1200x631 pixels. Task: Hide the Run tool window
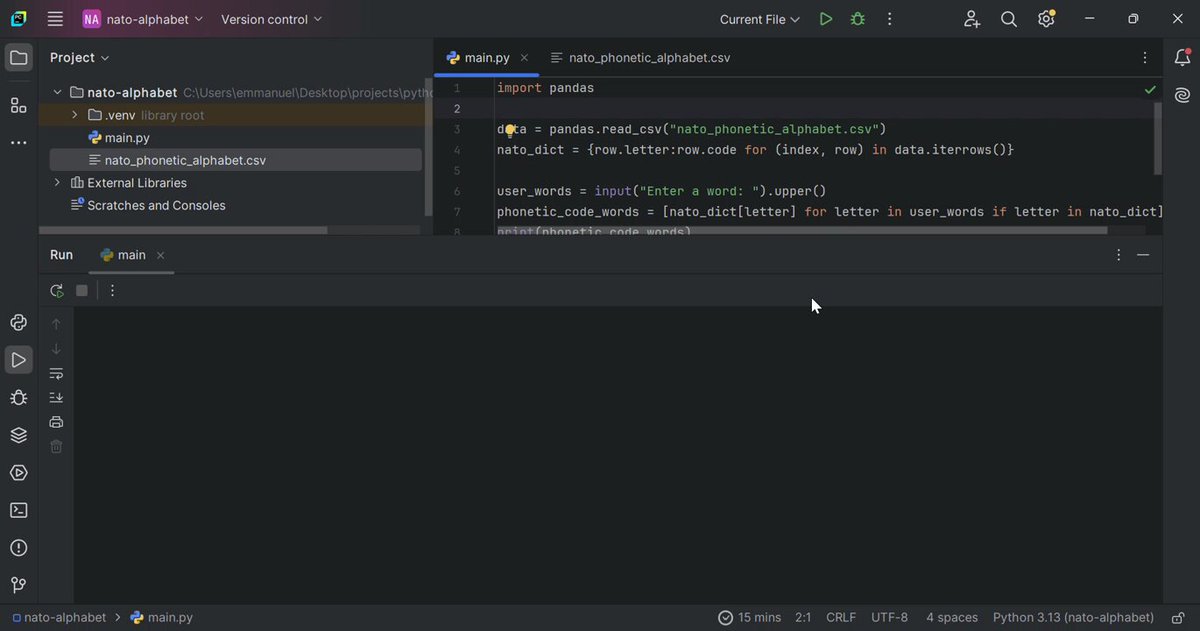tap(1143, 255)
